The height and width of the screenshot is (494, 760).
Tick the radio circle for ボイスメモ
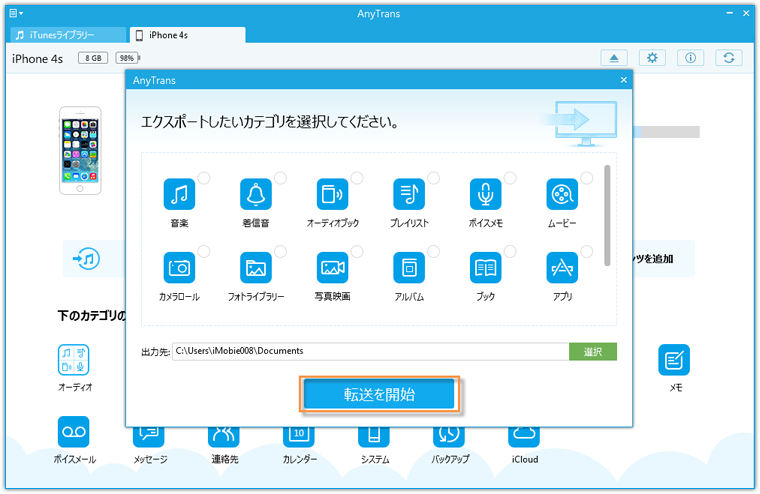point(510,178)
